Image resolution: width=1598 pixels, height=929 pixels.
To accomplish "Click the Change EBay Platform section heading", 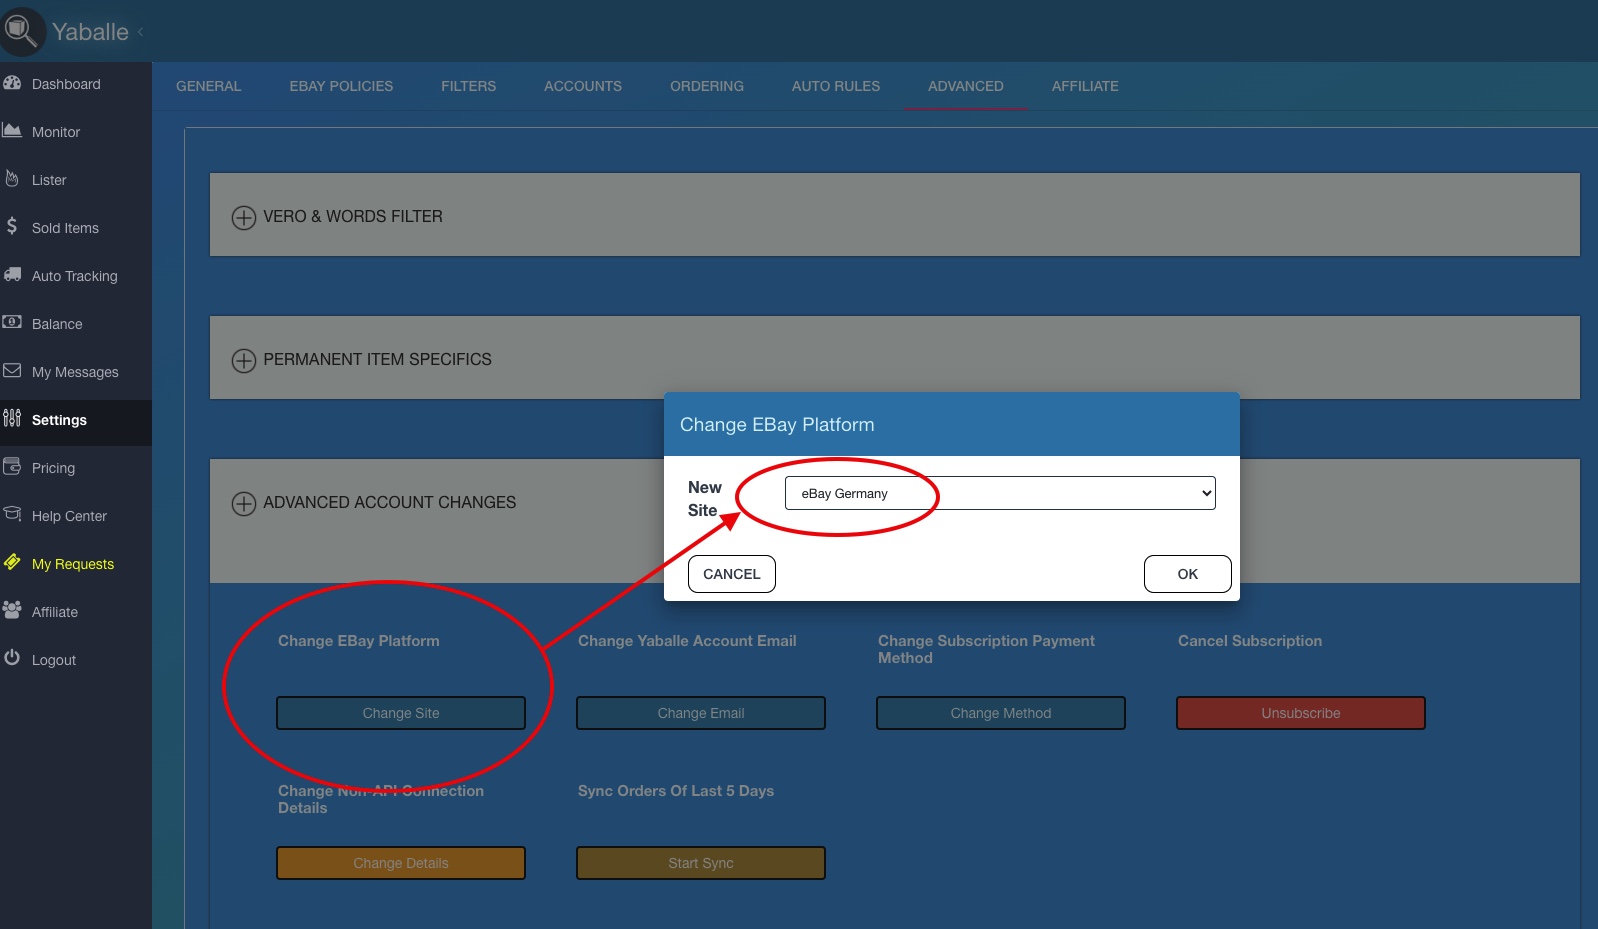I will pos(359,641).
